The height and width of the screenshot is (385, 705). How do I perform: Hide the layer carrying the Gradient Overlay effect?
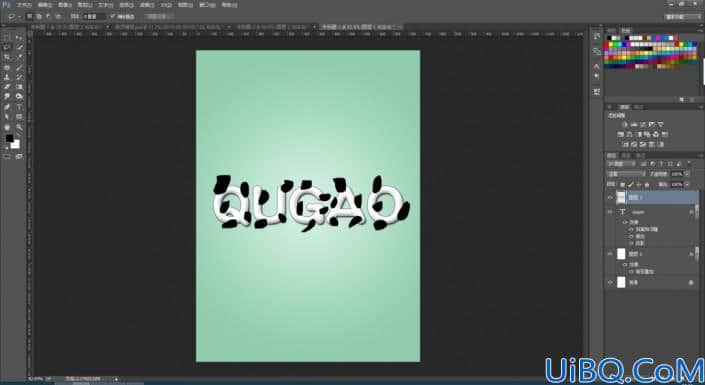610,254
